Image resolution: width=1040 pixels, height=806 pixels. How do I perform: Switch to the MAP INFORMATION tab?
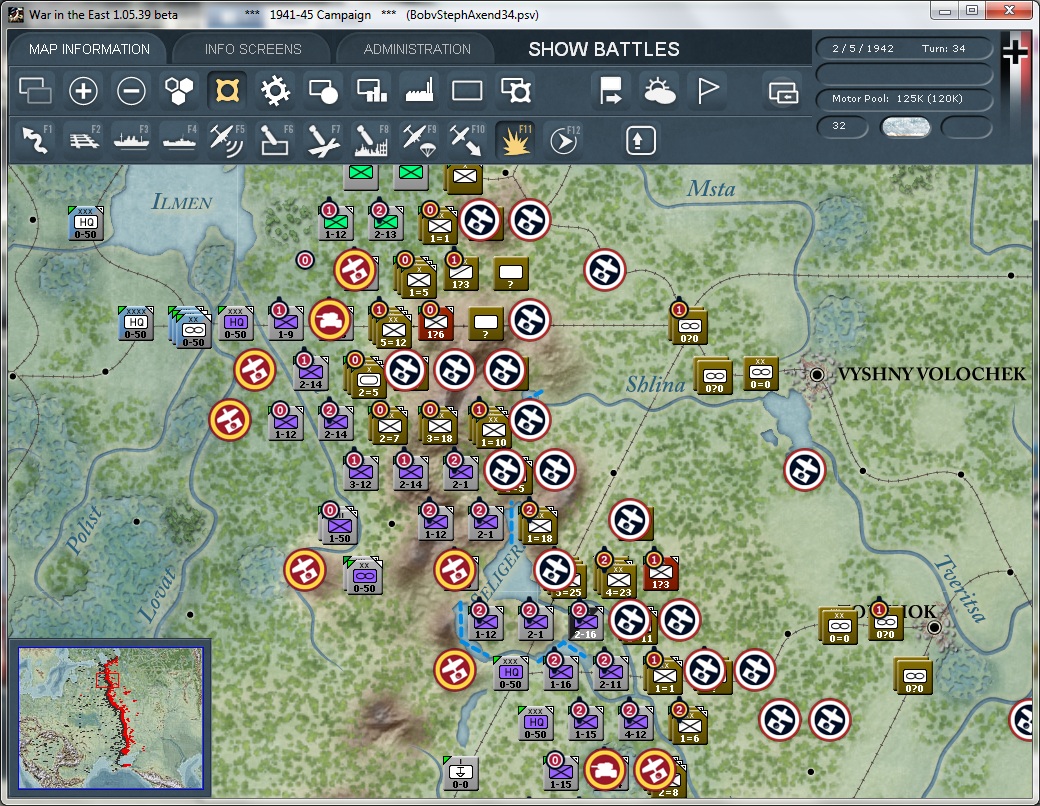pyautogui.click(x=89, y=49)
